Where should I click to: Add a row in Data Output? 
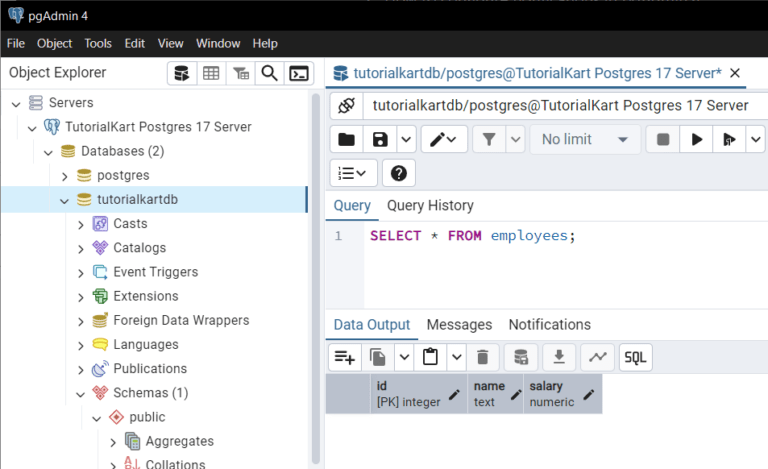tap(345, 357)
